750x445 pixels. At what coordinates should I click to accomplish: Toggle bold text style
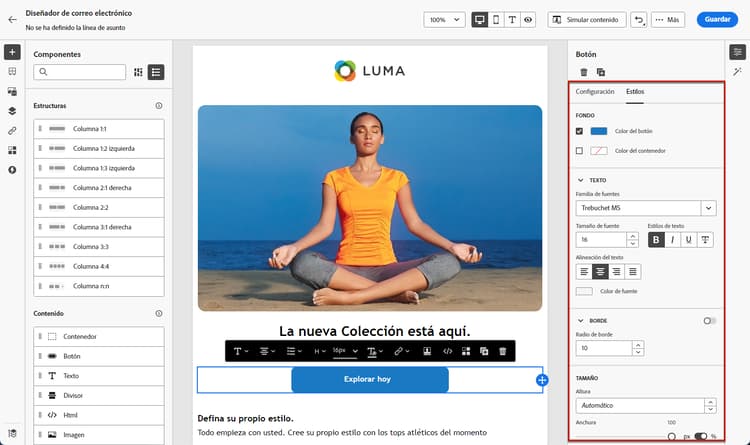click(656, 240)
